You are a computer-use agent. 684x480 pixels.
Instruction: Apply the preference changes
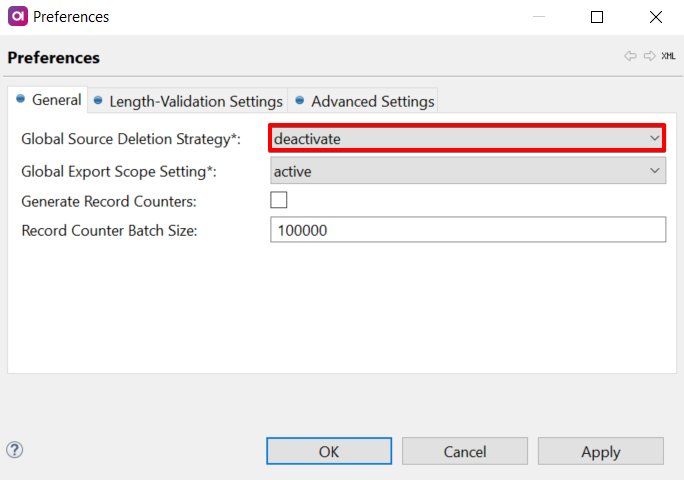click(x=600, y=451)
